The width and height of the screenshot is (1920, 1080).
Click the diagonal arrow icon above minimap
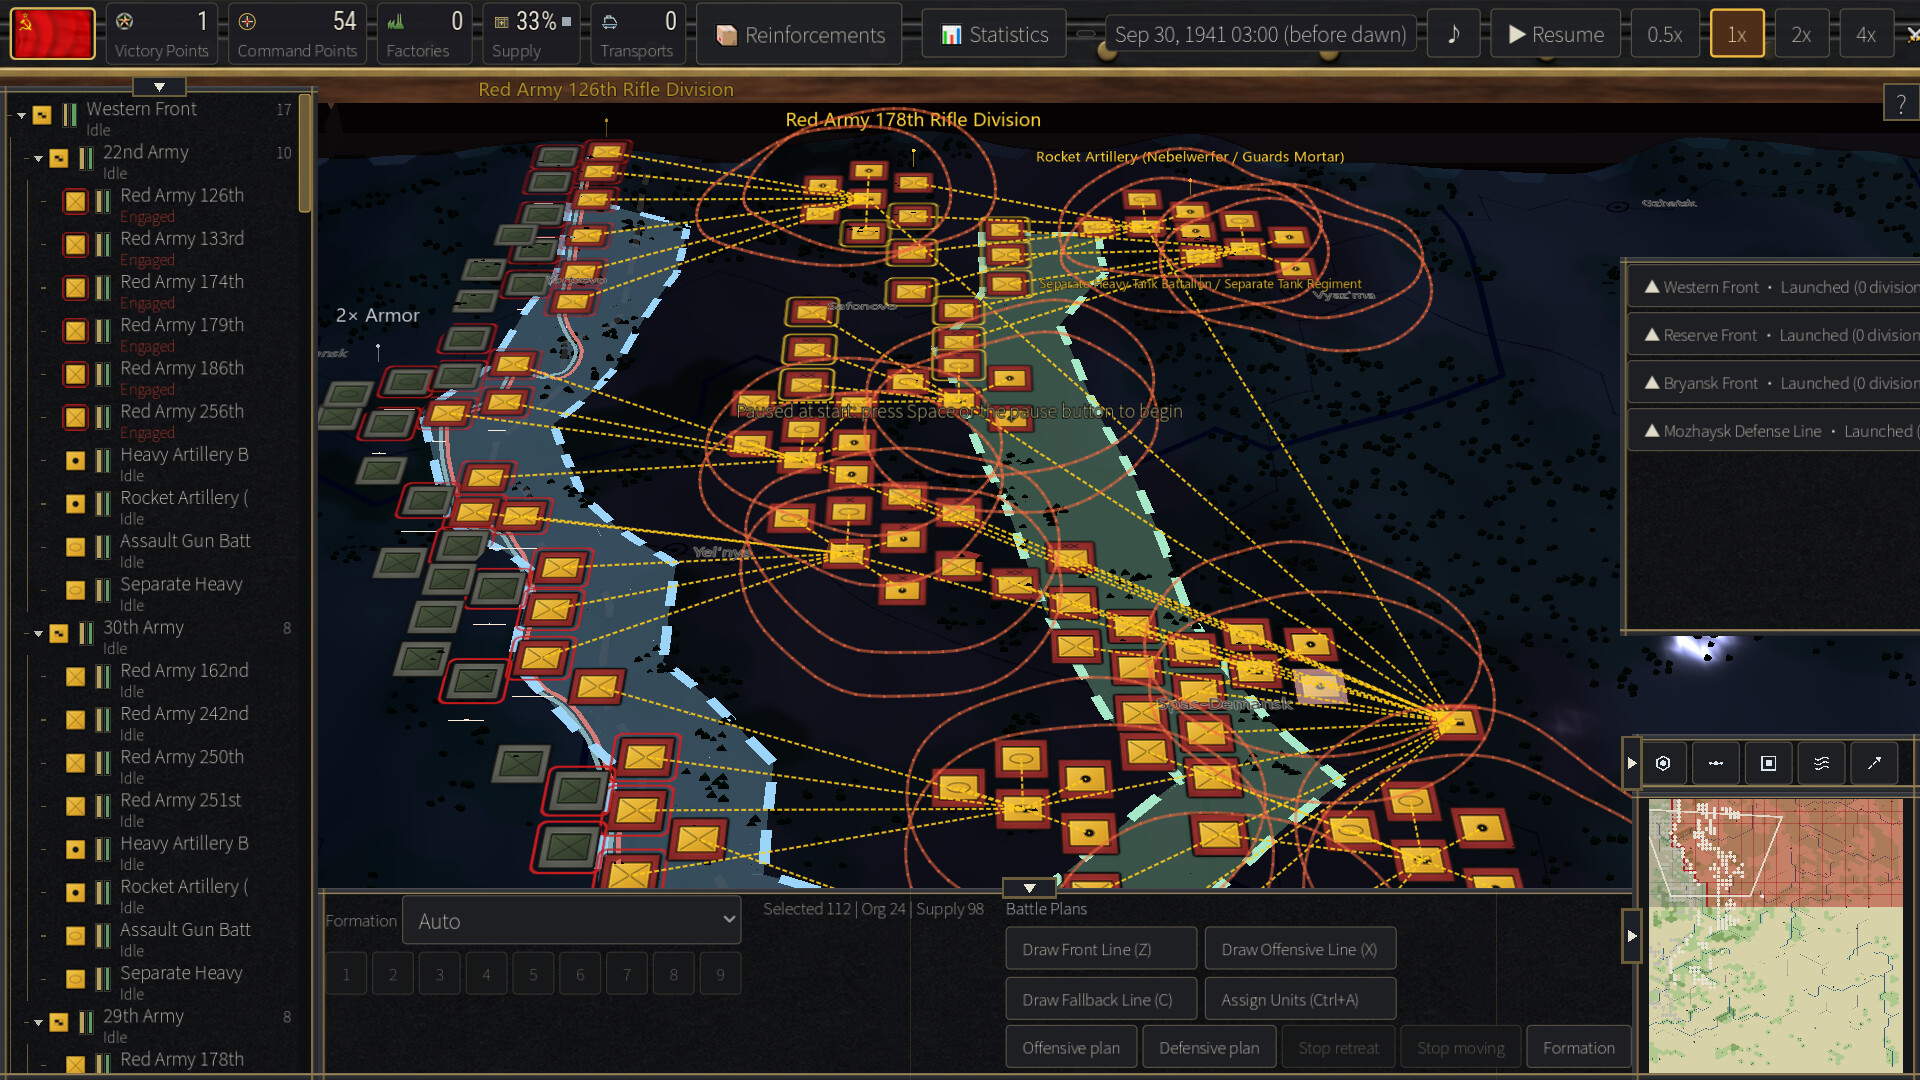[x=1874, y=763]
